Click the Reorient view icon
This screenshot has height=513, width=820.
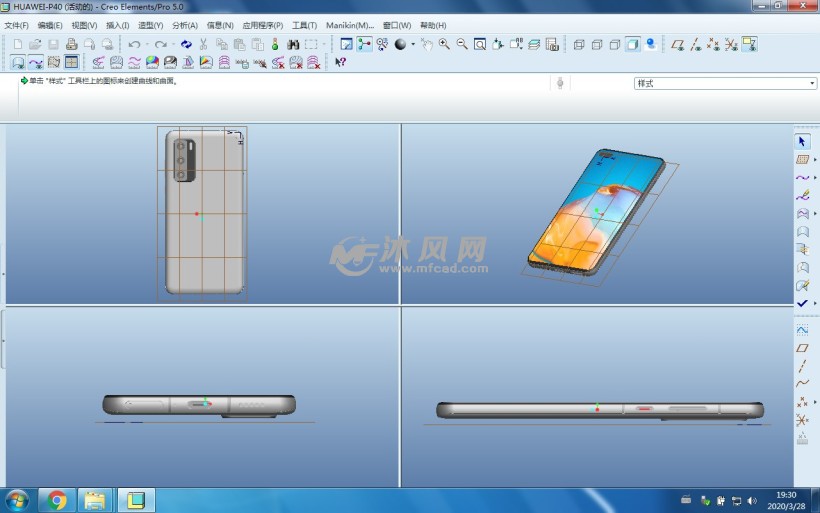pyautogui.click(x=498, y=44)
